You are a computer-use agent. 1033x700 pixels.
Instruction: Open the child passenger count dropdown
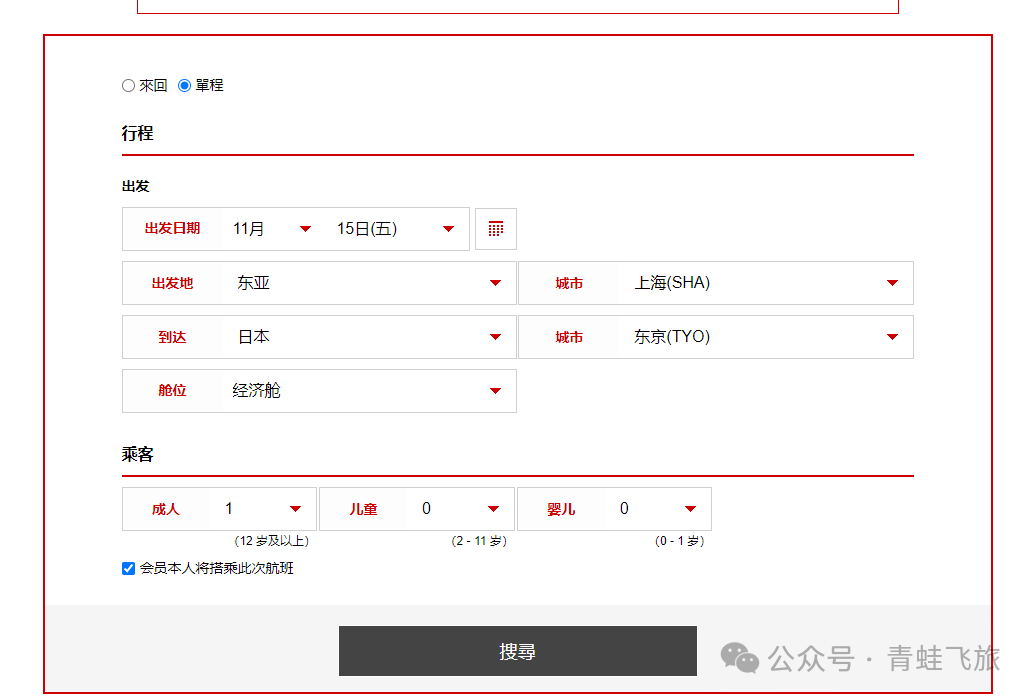click(x=492, y=508)
